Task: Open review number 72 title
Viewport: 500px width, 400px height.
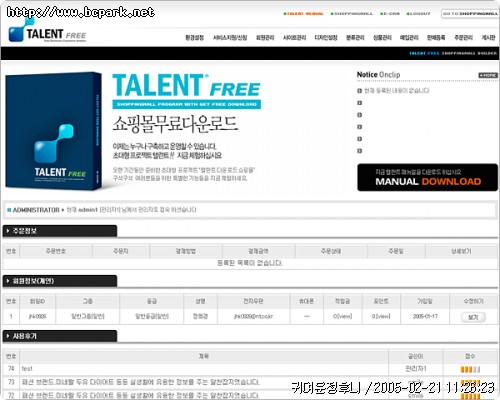Action: pyautogui.click(x=140, y=395)
